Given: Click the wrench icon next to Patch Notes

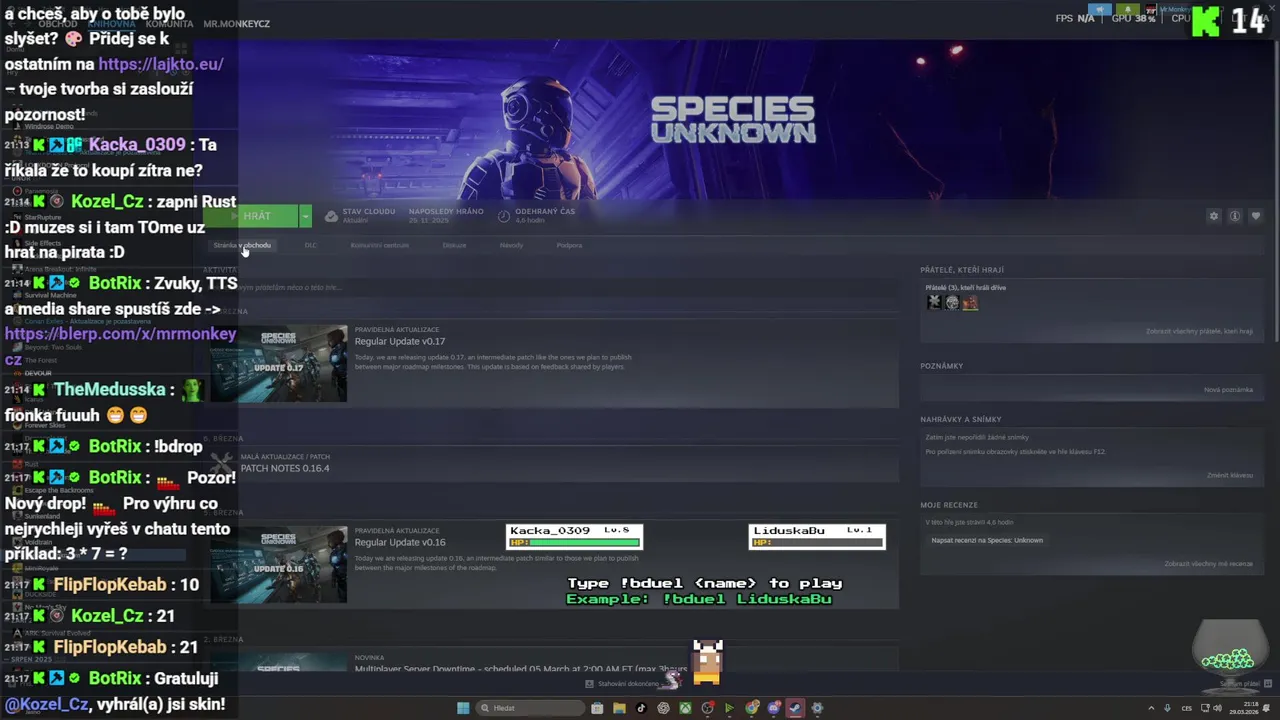Looking at the screenshot, I should pos(222,463).
